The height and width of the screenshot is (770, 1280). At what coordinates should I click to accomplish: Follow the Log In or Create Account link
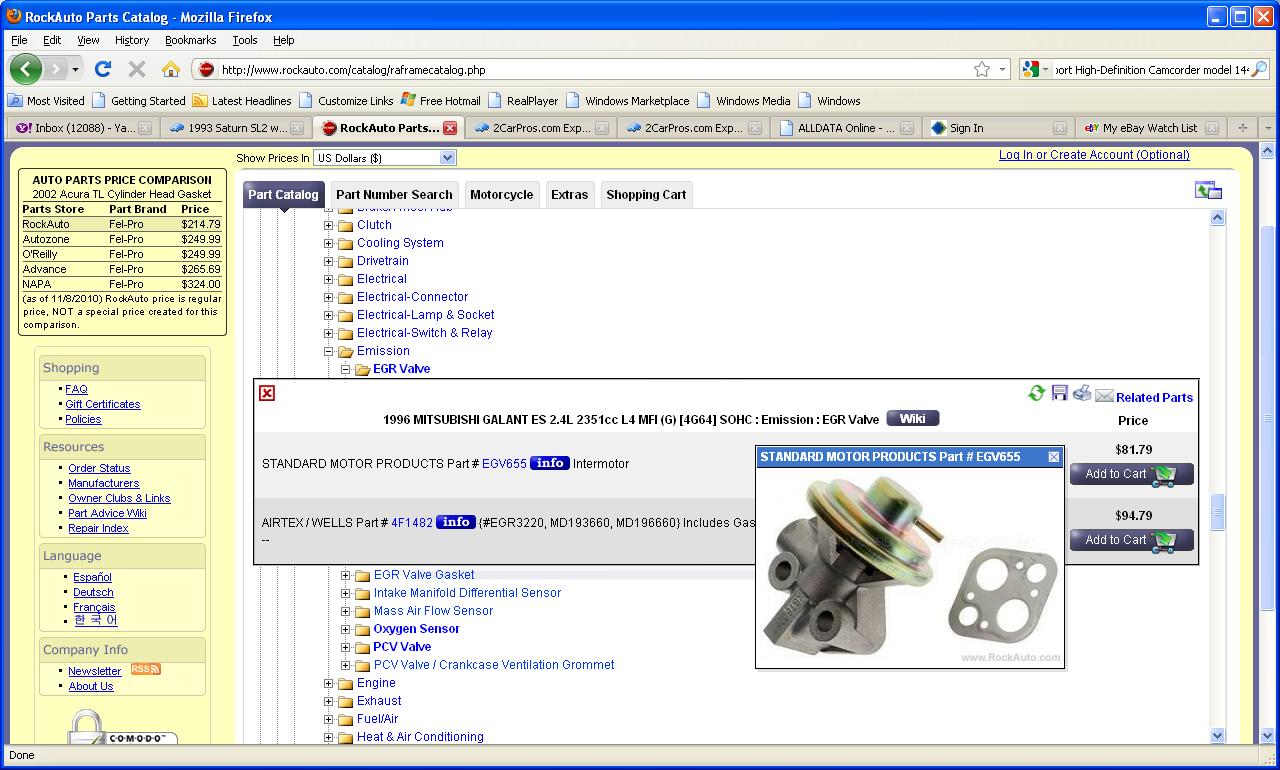[x=1094, y=155]
